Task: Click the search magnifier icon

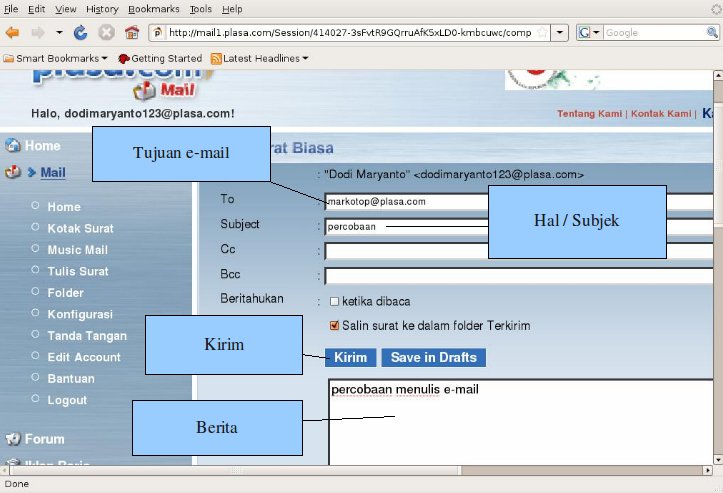Action: tap(712, 32)
